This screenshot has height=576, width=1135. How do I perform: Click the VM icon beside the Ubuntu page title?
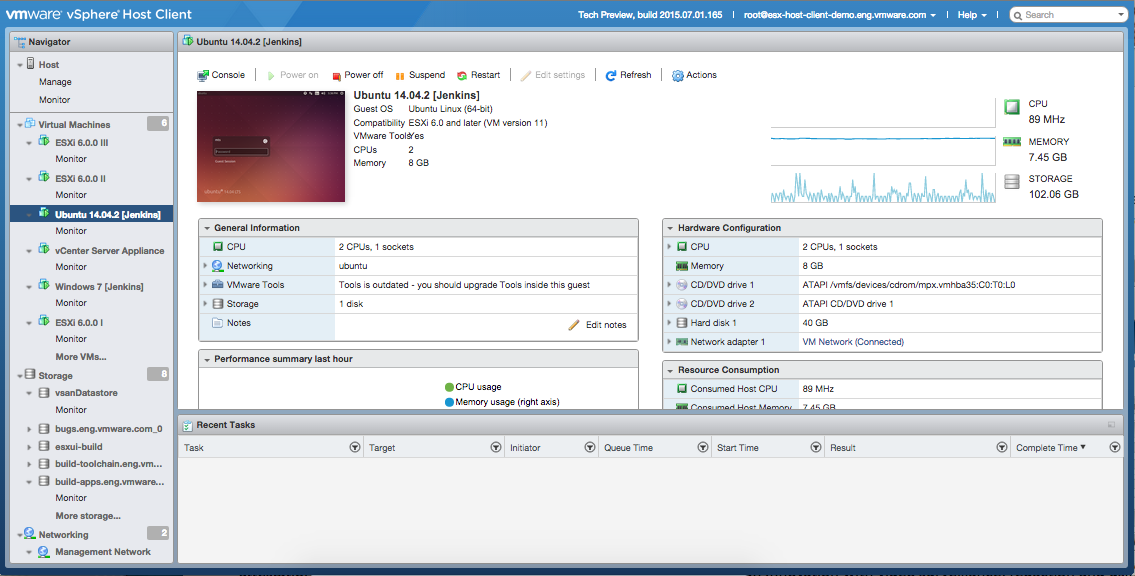coord(187,41)
